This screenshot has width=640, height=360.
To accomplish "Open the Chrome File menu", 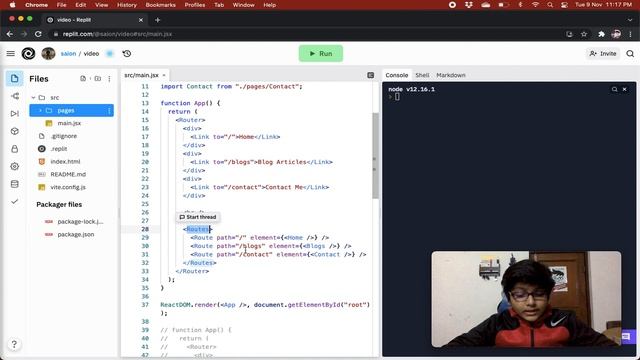I will tap(61, 5).
